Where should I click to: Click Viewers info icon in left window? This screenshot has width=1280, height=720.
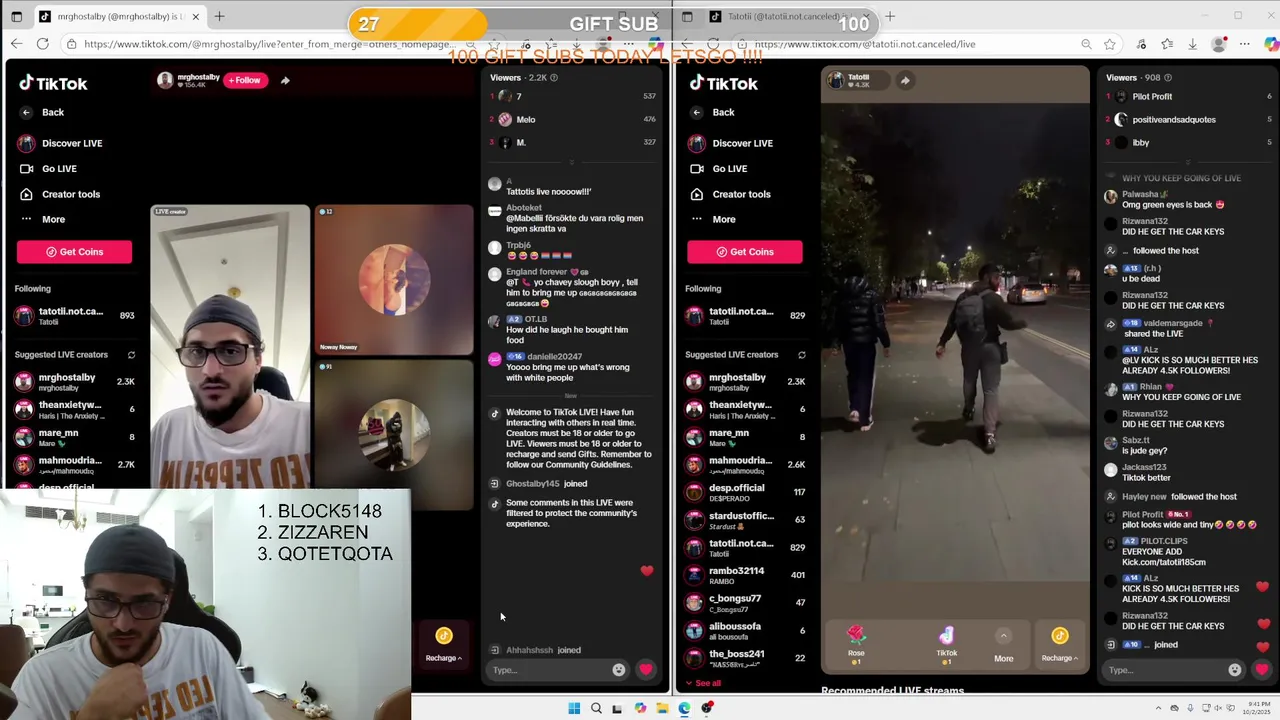coord(554,77)
